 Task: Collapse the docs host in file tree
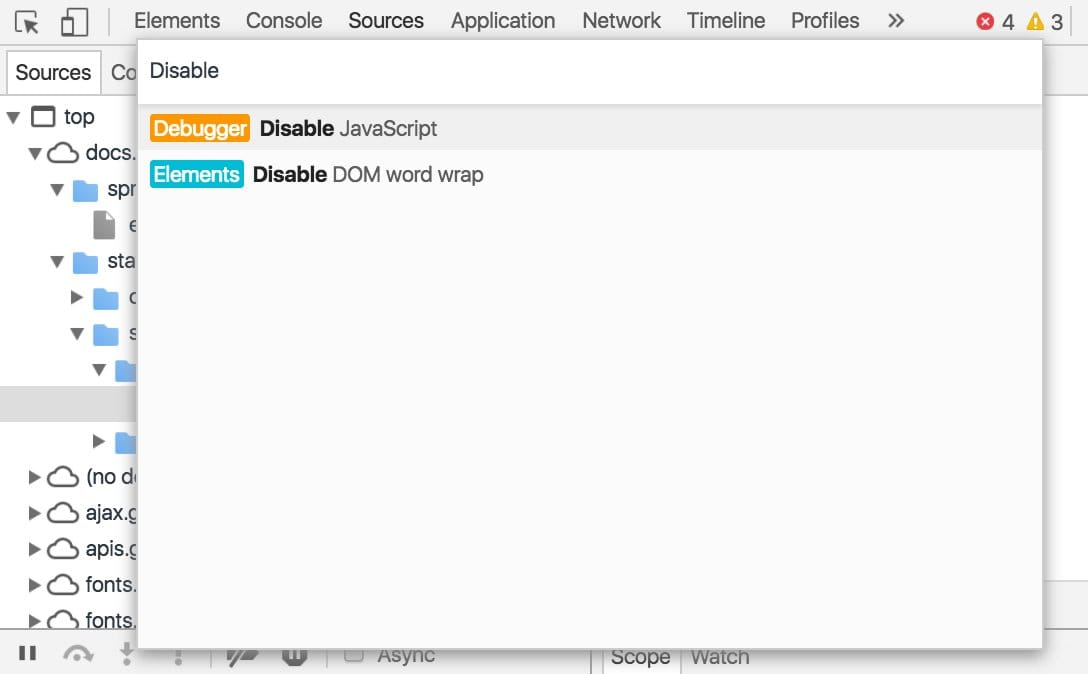click(x=35, y=153)
